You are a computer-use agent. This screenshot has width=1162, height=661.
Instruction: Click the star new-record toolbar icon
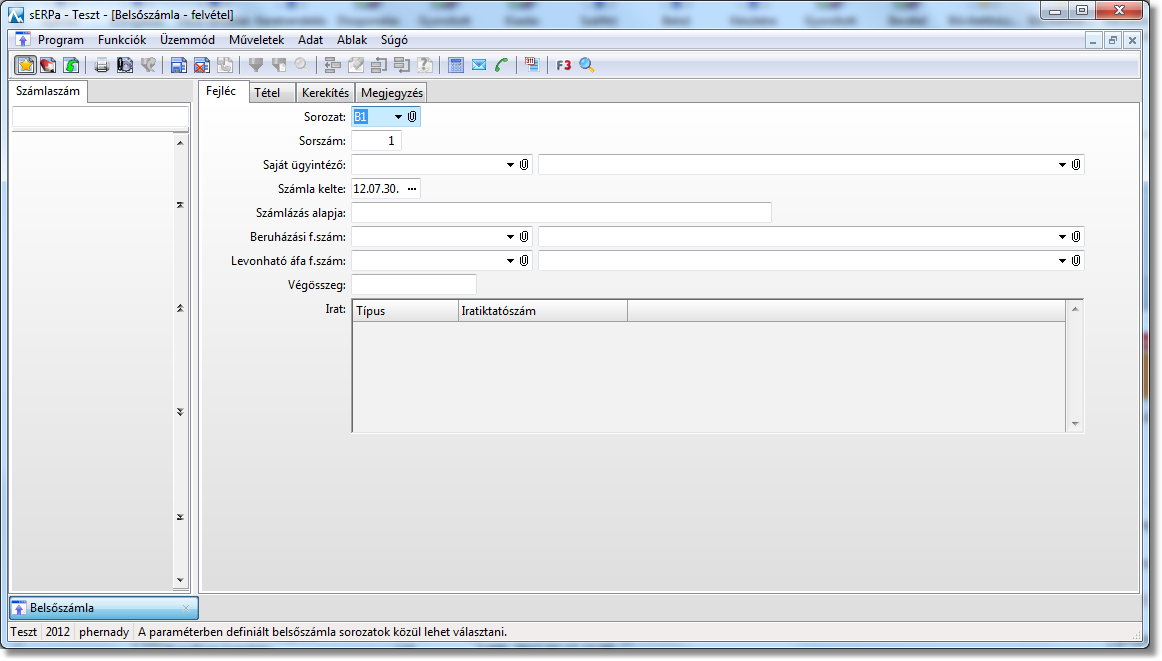coord(25,65)
